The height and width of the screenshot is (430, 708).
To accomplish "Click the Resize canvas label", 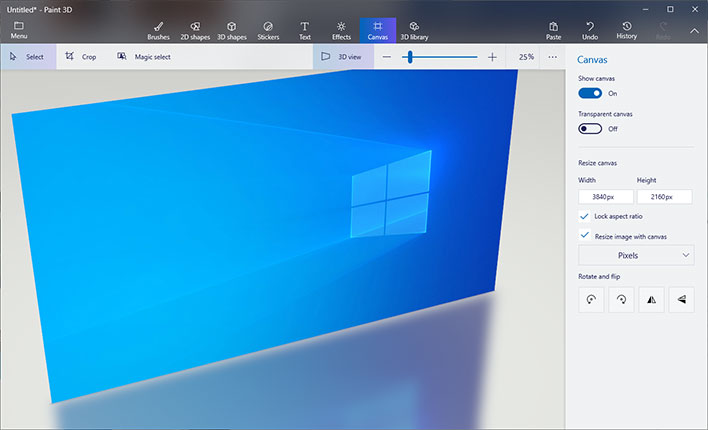I will tap(597, 163).
